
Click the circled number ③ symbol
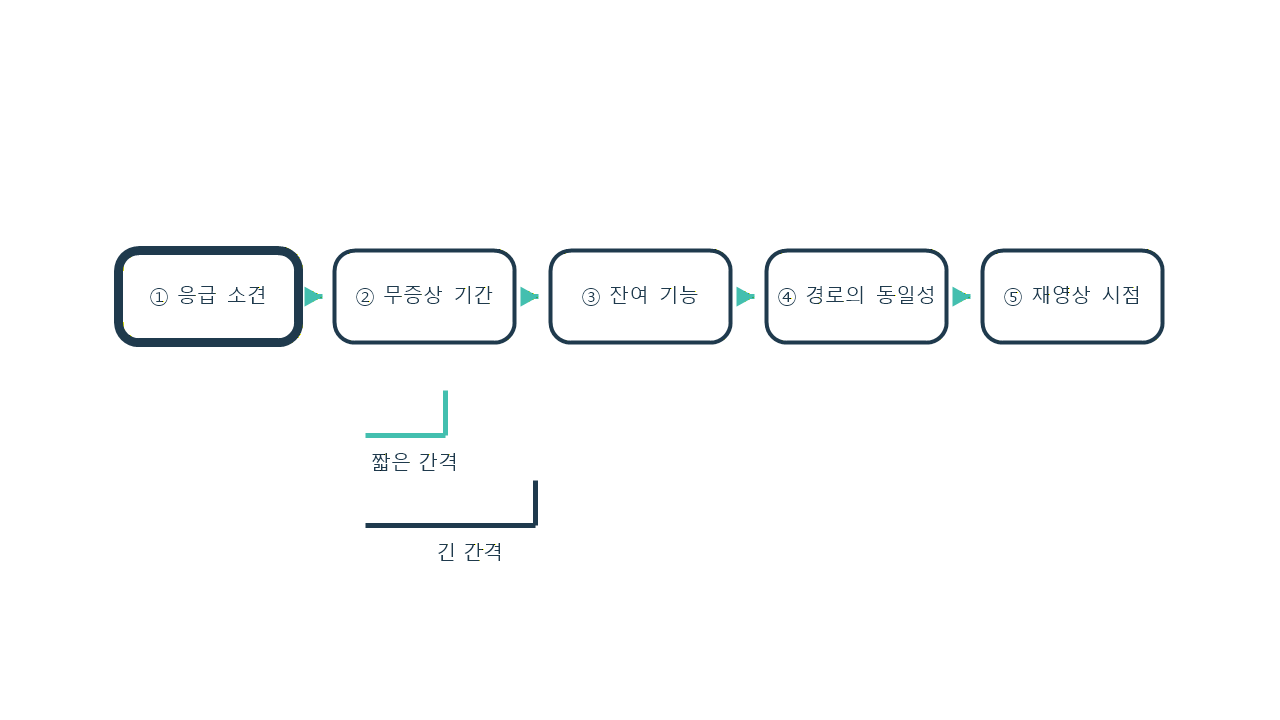click(x=591, y=297)
